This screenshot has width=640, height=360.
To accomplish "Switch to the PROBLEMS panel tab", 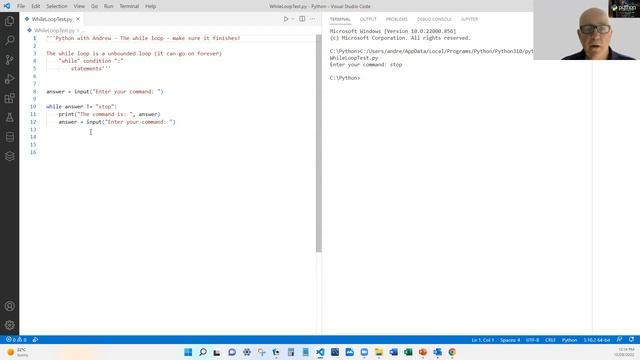I will click(x=397, y=19).
